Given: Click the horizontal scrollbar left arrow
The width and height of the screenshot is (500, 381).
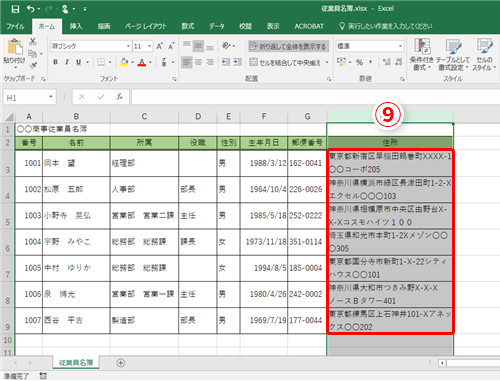Looking at the screenshot, I should [x=442, y=363].
